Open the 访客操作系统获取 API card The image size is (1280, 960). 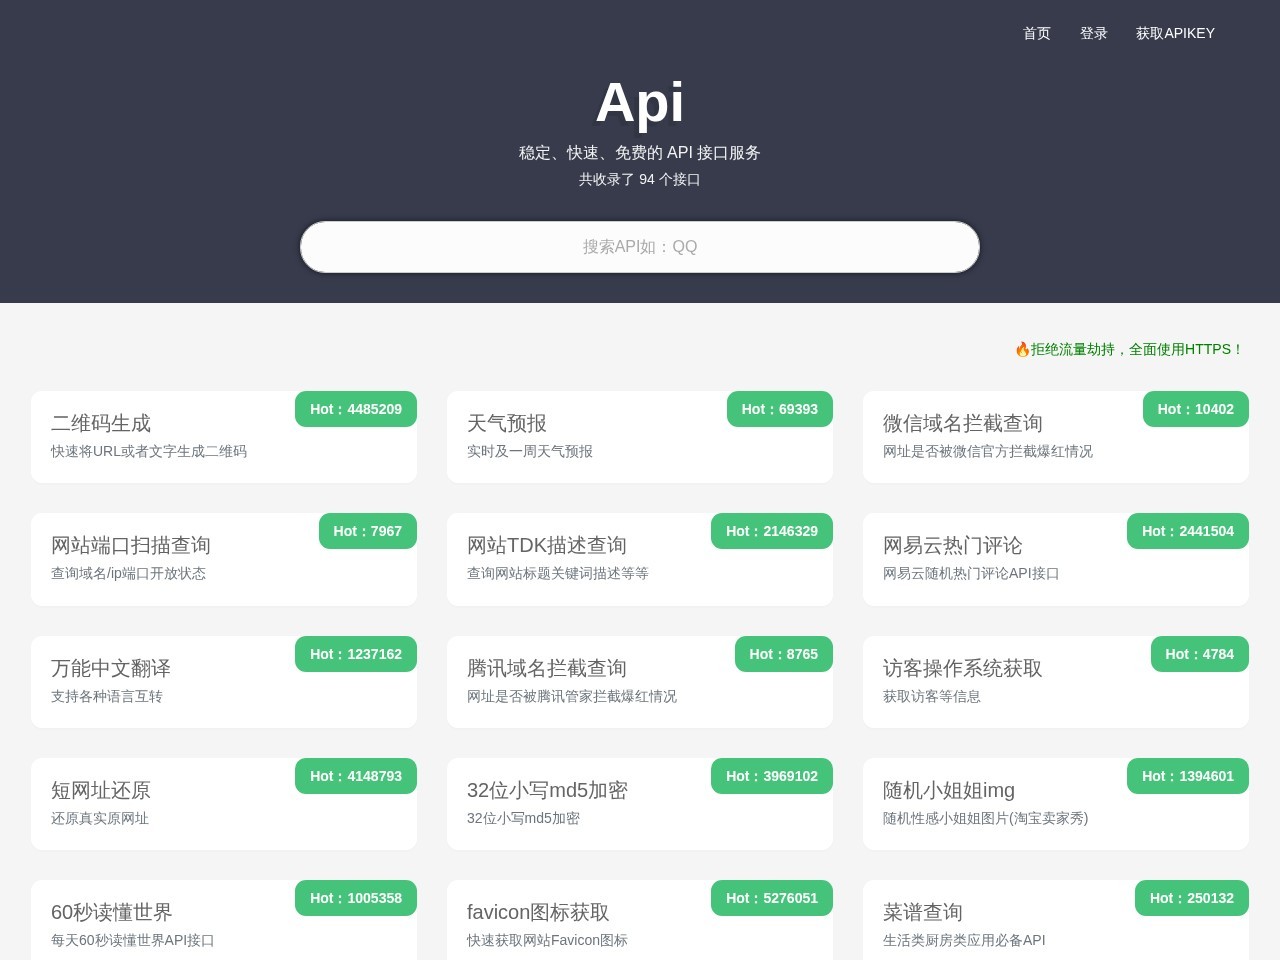[x=1056, y=681]
